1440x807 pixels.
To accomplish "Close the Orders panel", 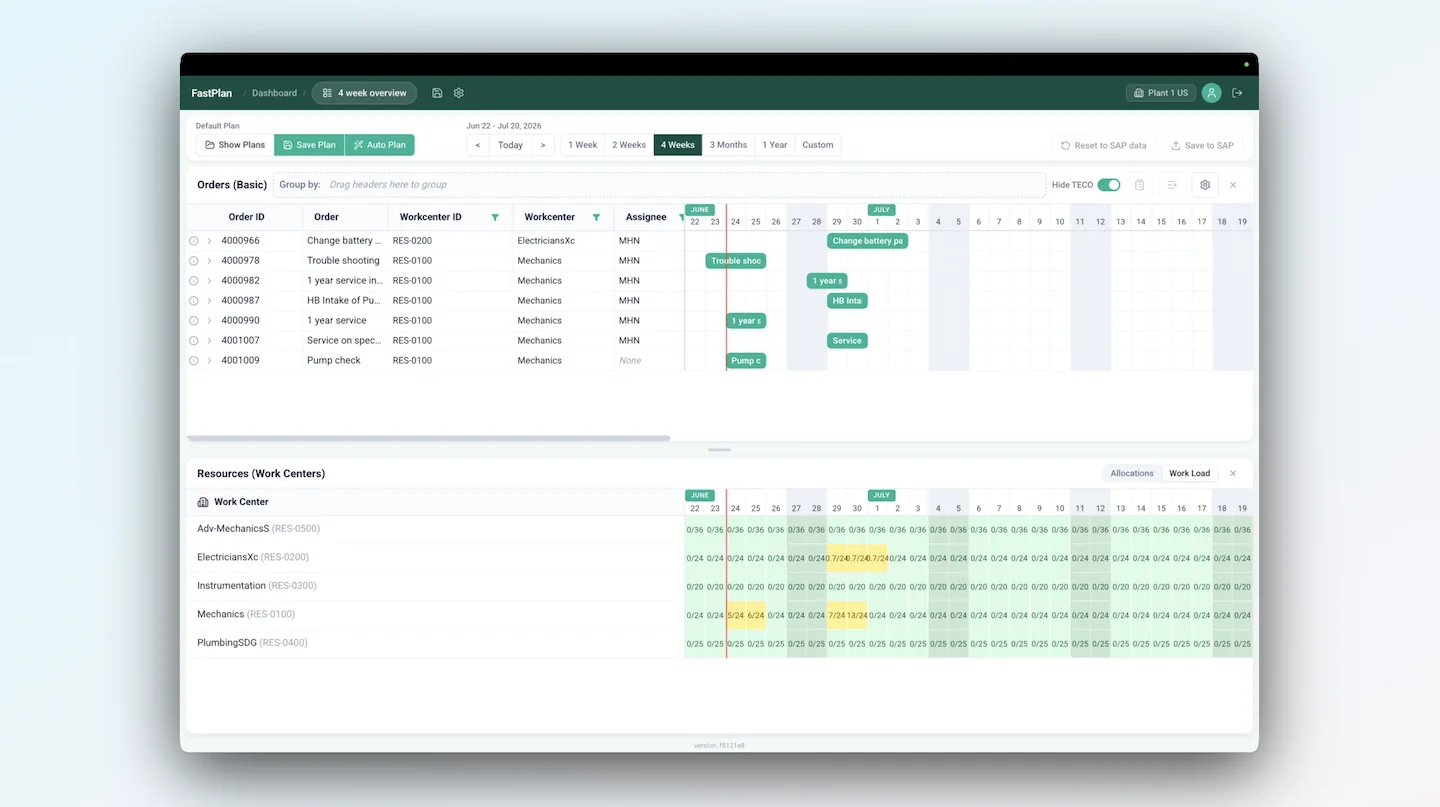I will [1233, 185].
